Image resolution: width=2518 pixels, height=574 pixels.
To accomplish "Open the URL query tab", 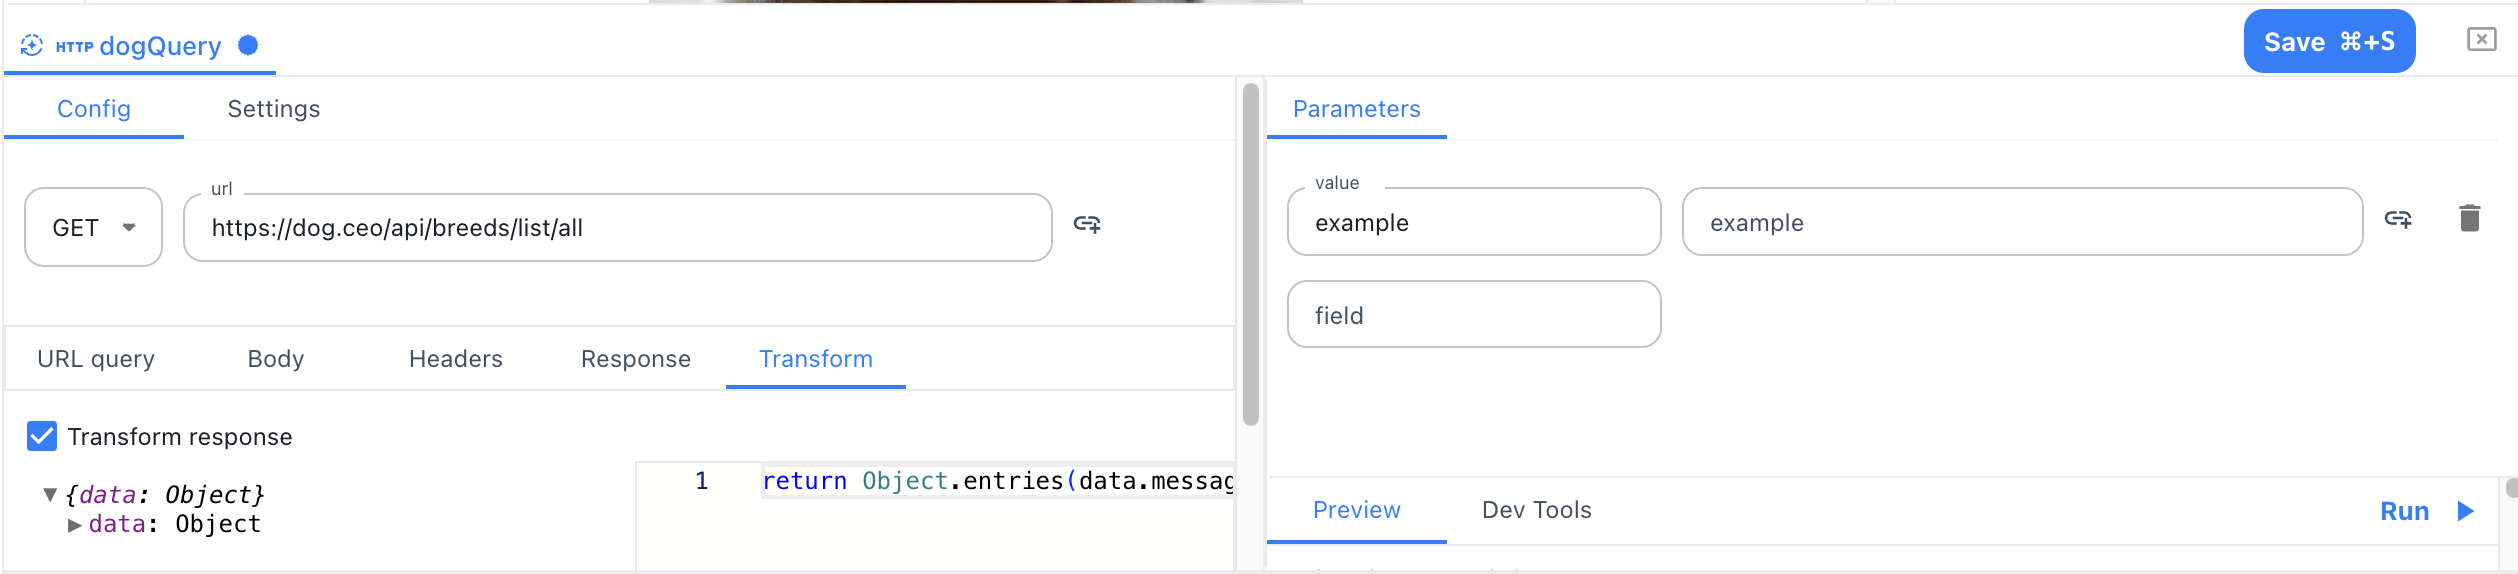I will pyautogui.click(x=96, y=359).
